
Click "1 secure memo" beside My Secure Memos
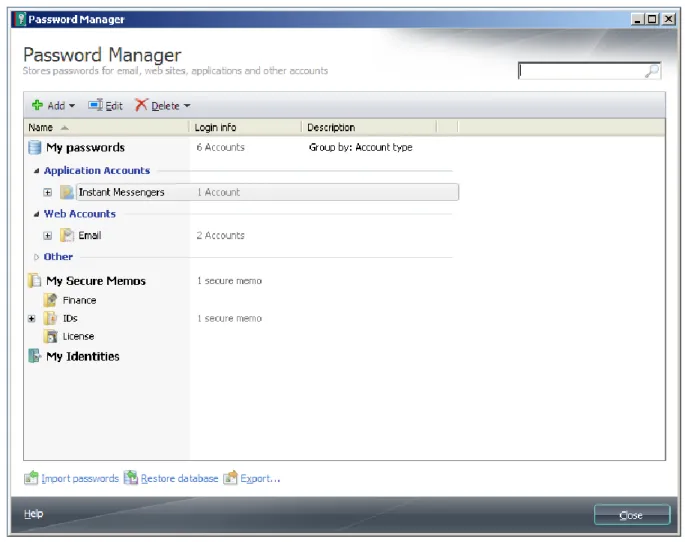[x=230, y=281]
